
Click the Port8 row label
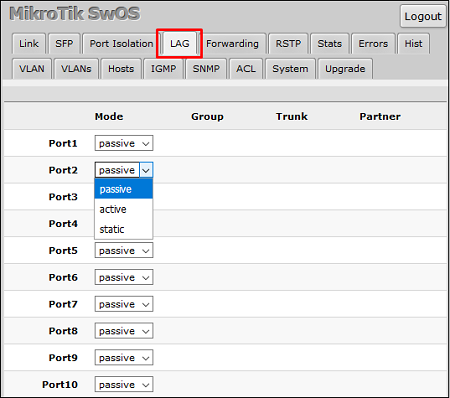click(x=63, y=331)
